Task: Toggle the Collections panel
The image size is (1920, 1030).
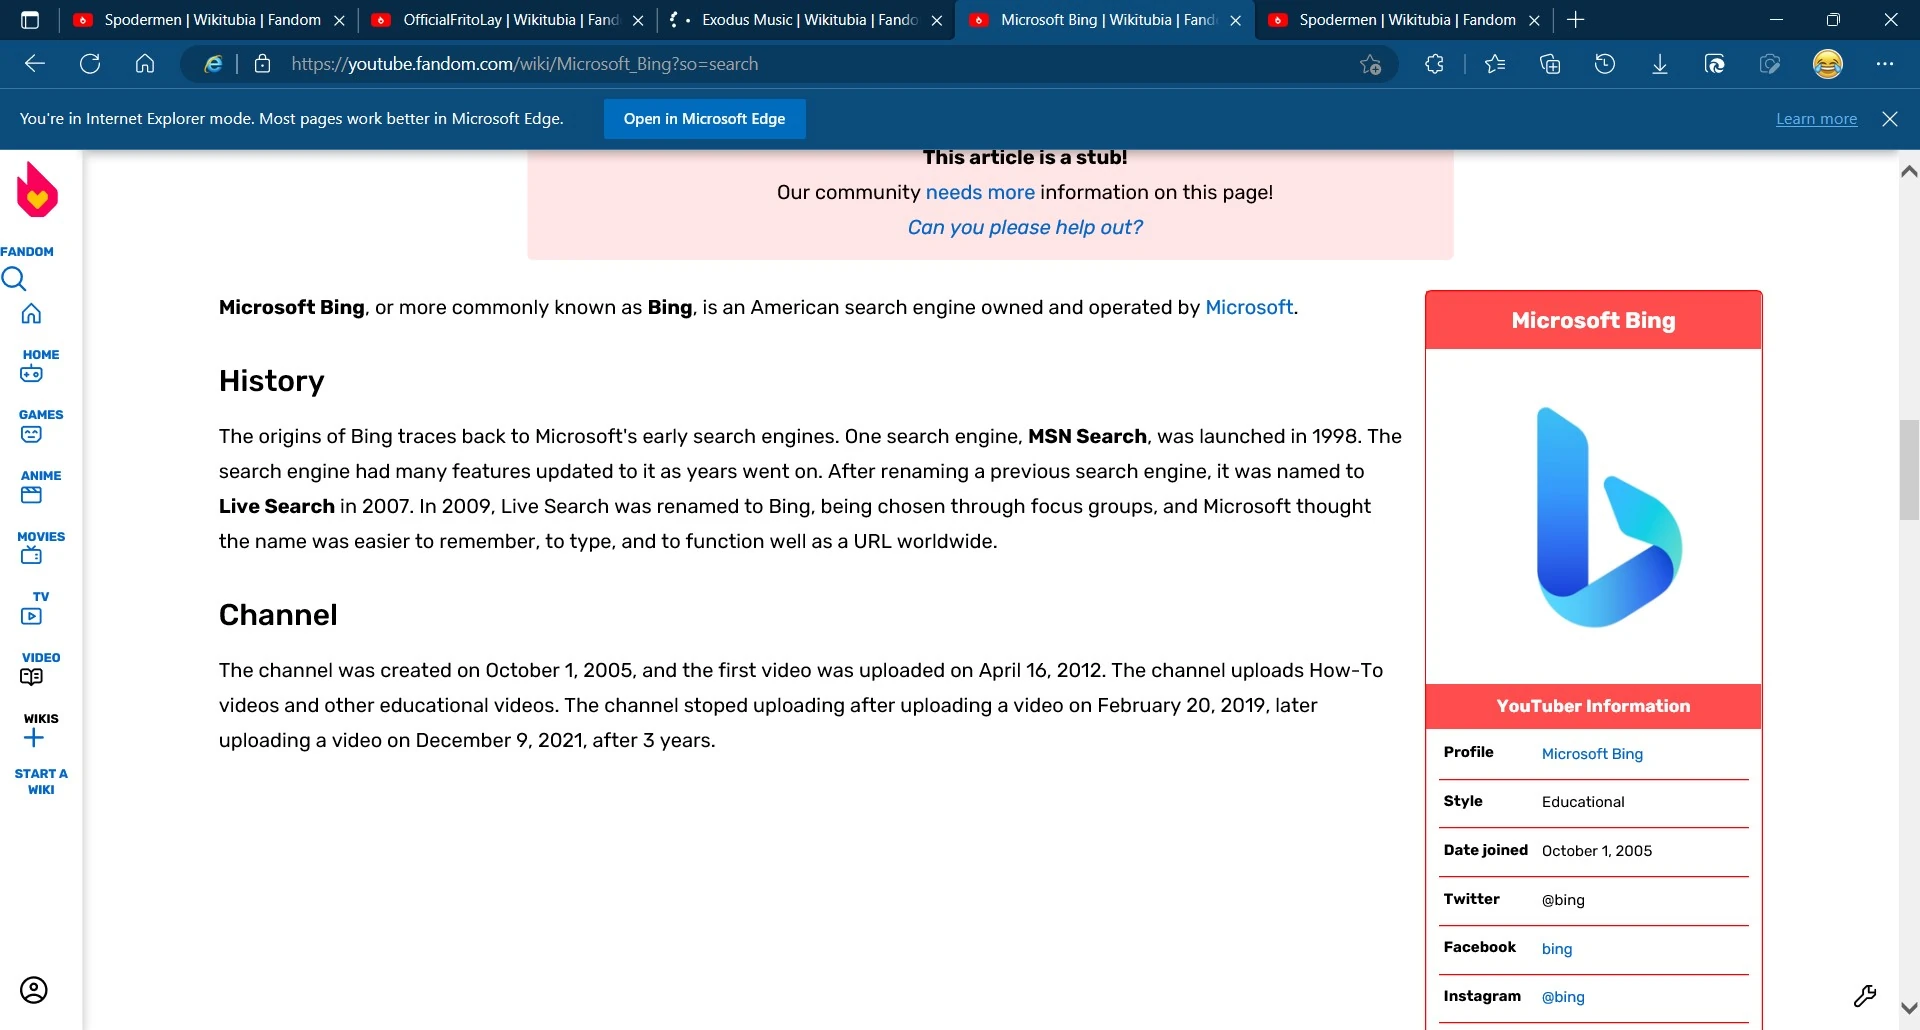Action: [x=1550, y=63]
